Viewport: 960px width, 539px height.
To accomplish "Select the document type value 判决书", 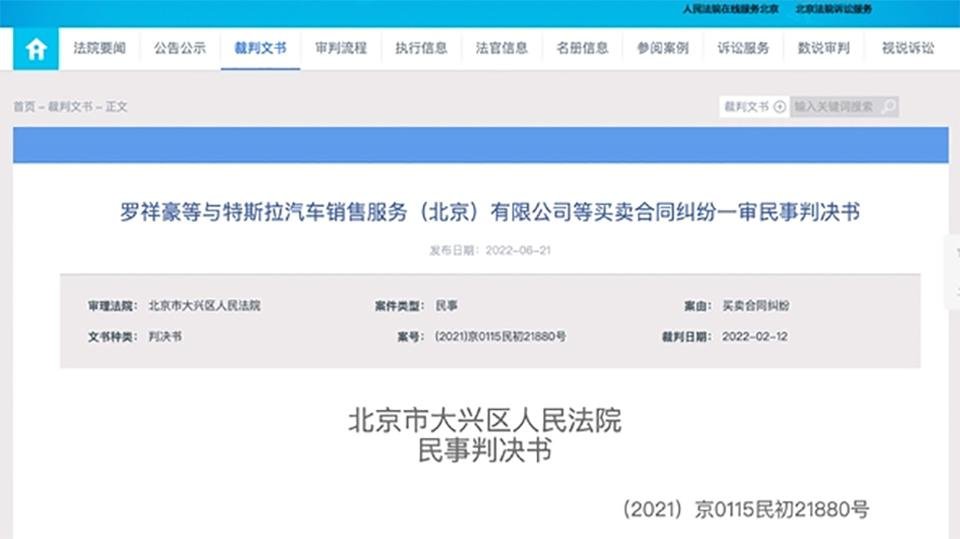I will 165,336.
